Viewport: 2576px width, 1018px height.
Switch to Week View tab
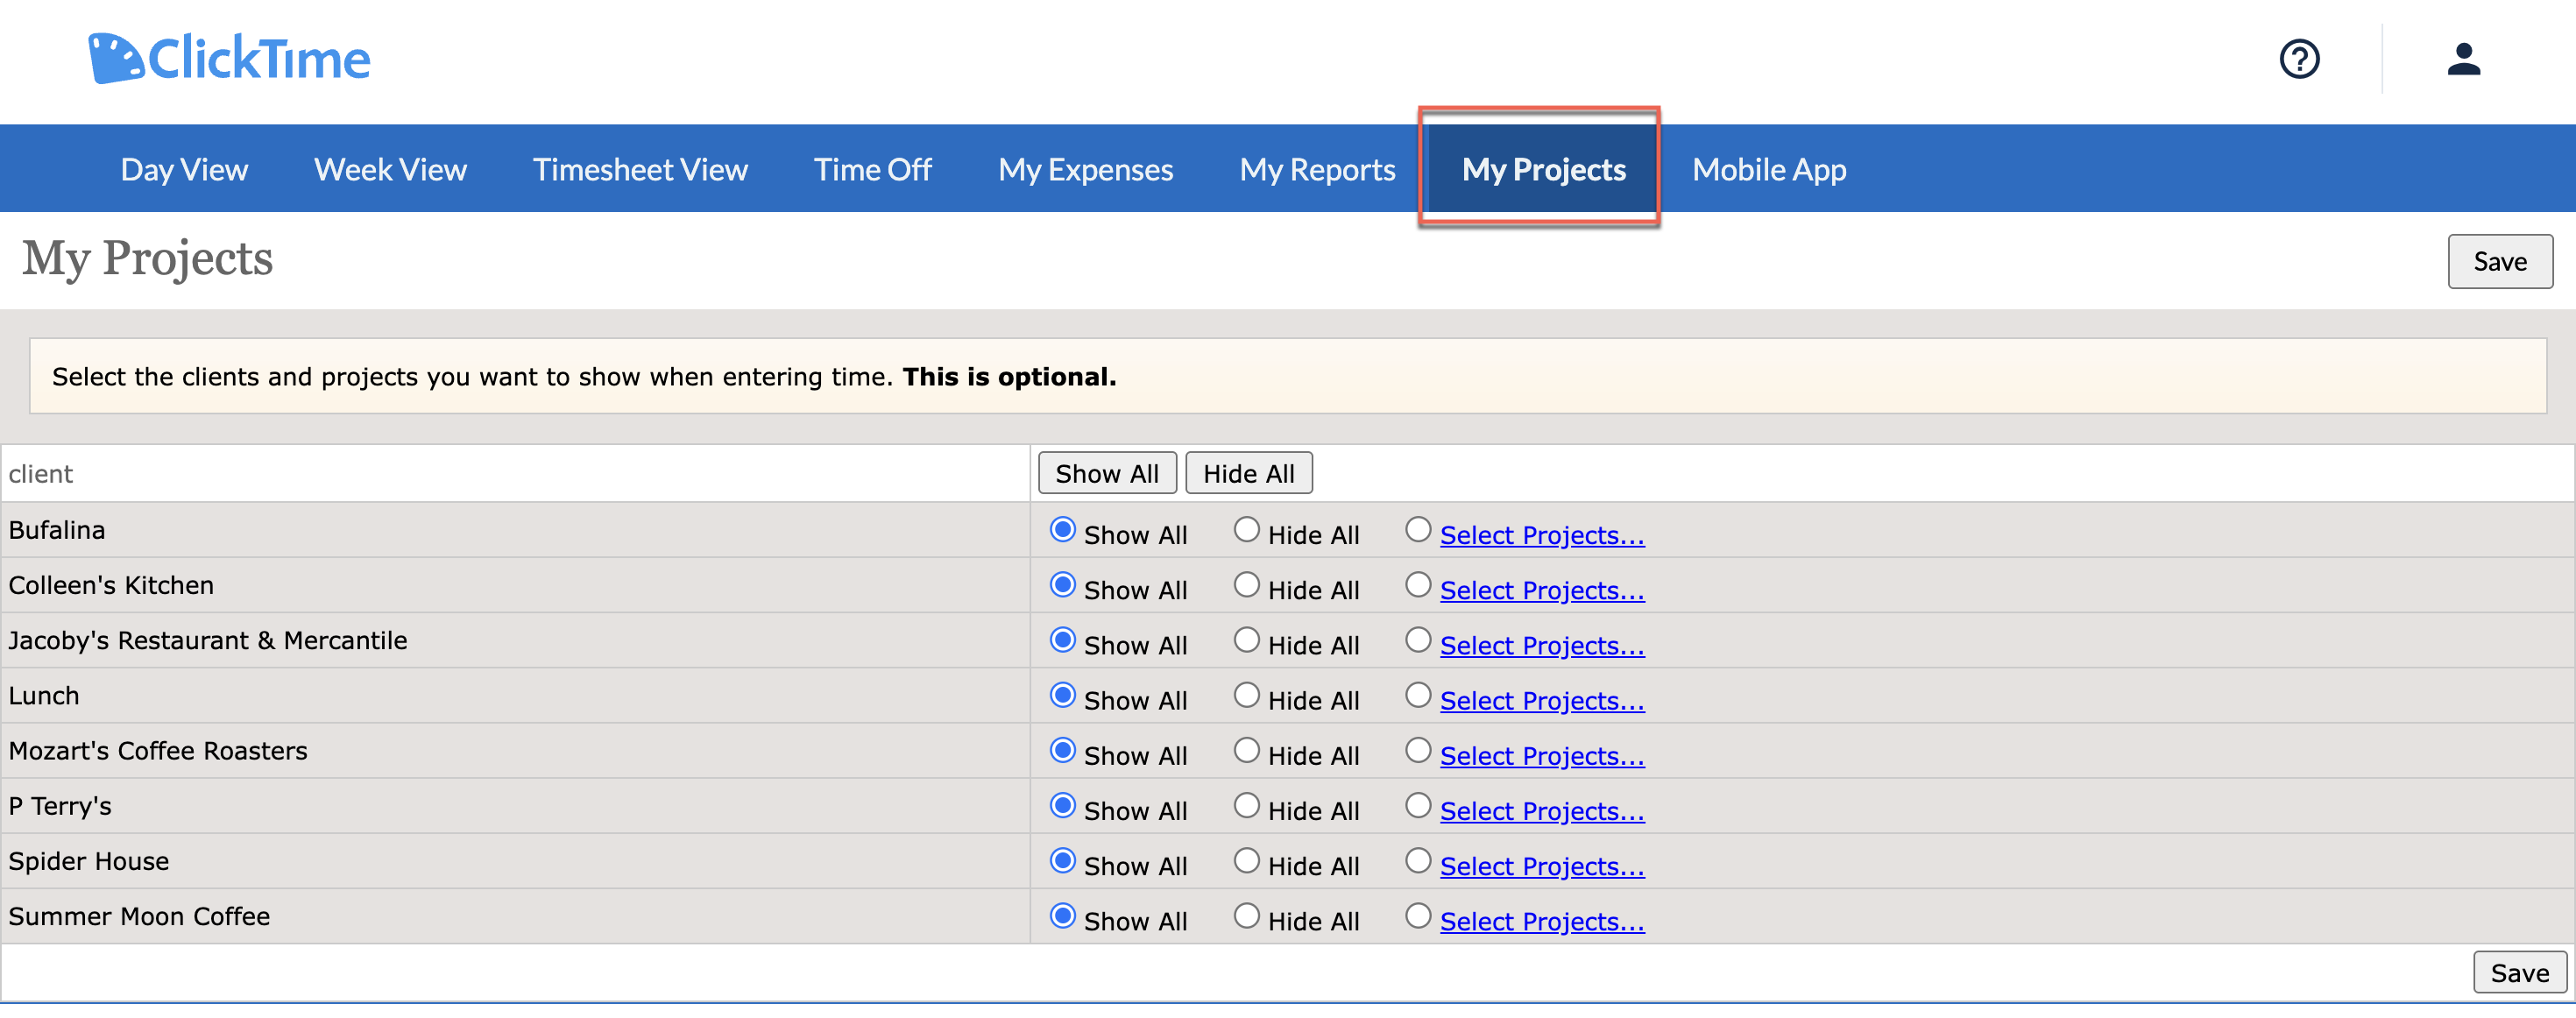[390, 169]
